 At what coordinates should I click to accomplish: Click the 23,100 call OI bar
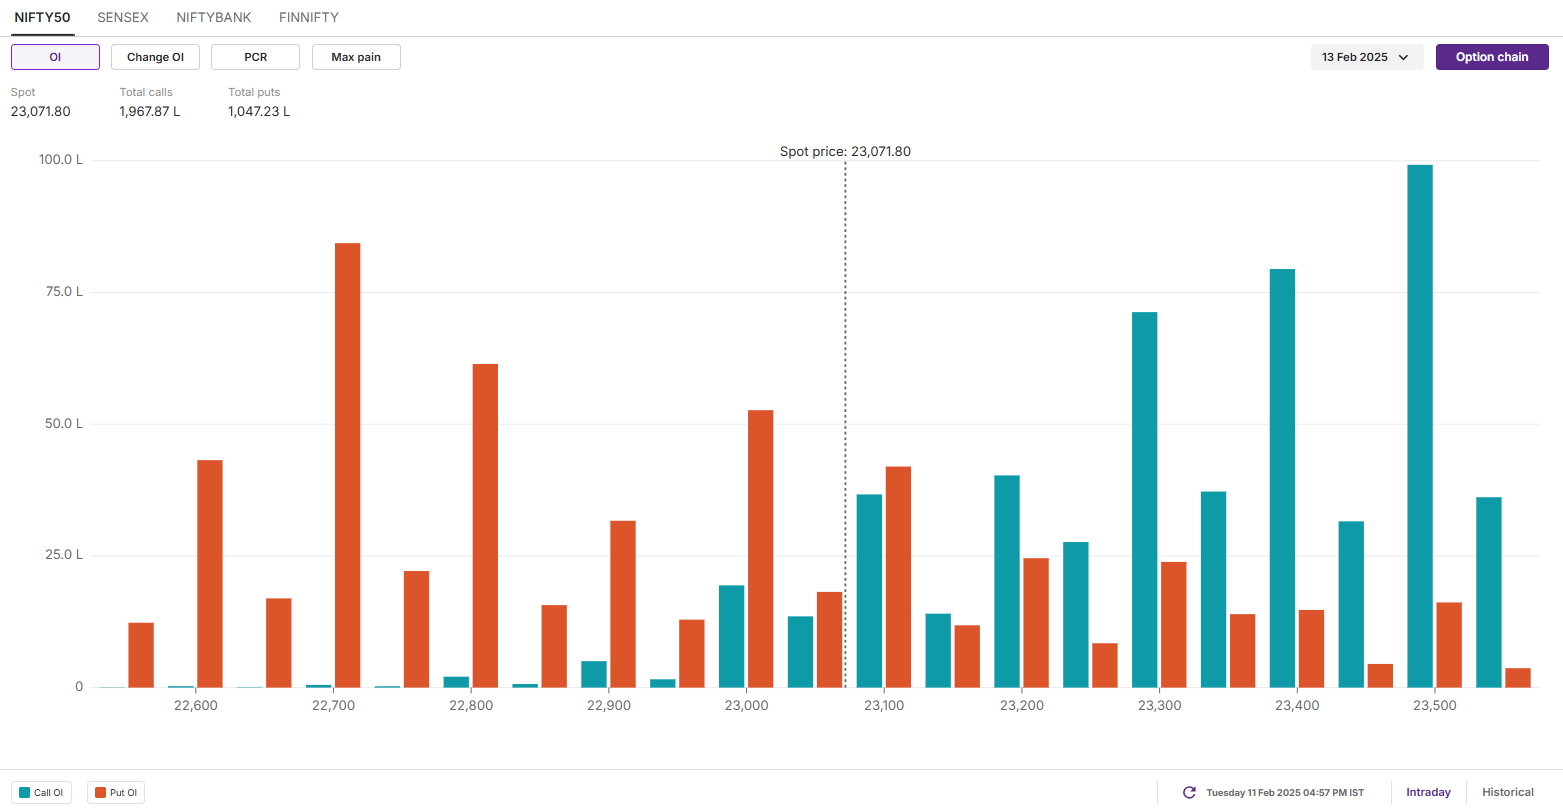869,591
